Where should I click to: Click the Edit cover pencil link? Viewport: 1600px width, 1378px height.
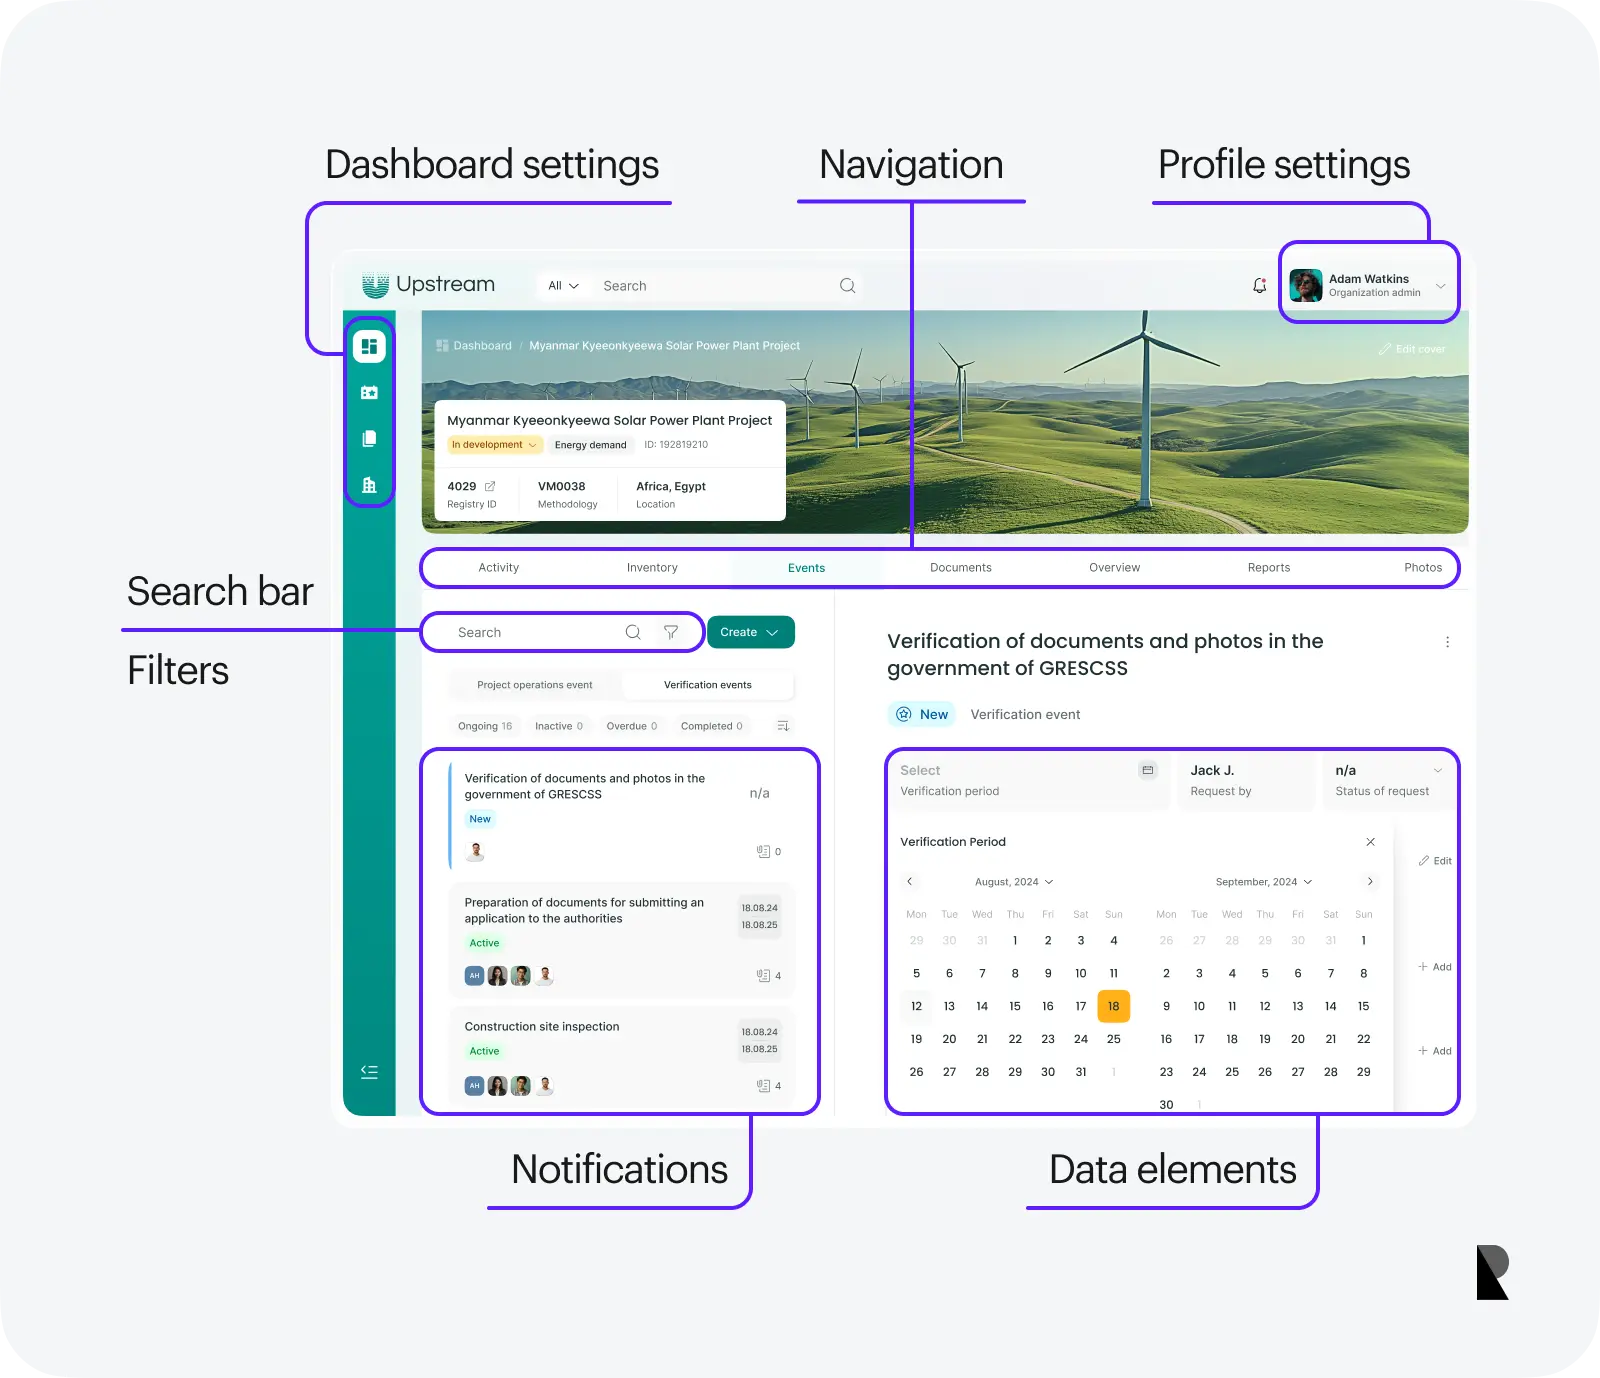[1412, 349]
